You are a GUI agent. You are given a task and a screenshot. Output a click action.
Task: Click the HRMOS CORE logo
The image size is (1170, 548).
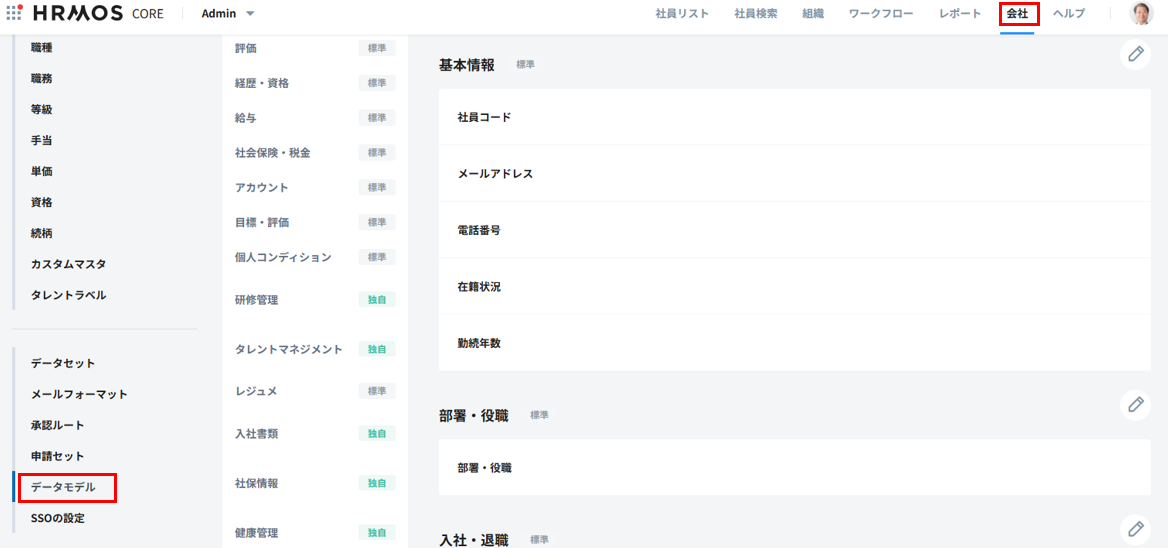(92, 14)
